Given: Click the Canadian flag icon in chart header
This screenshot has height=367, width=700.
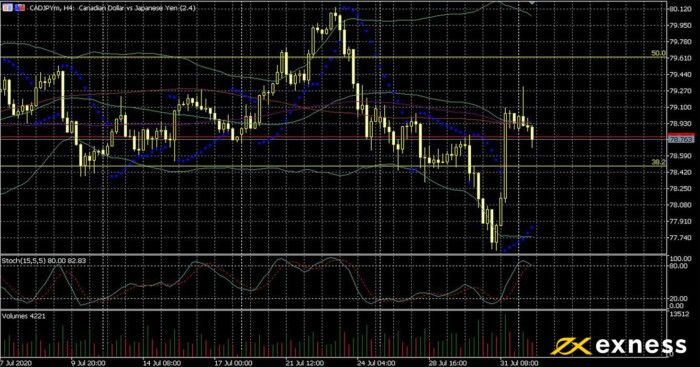Looking at the screenshot, I should [x=8, y=8].
